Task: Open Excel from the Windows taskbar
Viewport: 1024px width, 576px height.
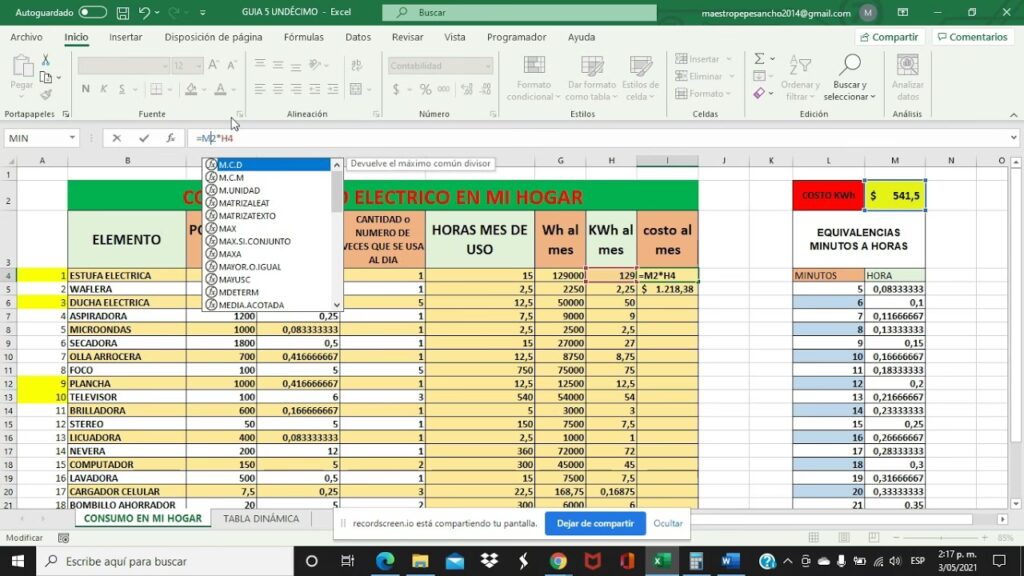Action: click(x=661, y=561)
